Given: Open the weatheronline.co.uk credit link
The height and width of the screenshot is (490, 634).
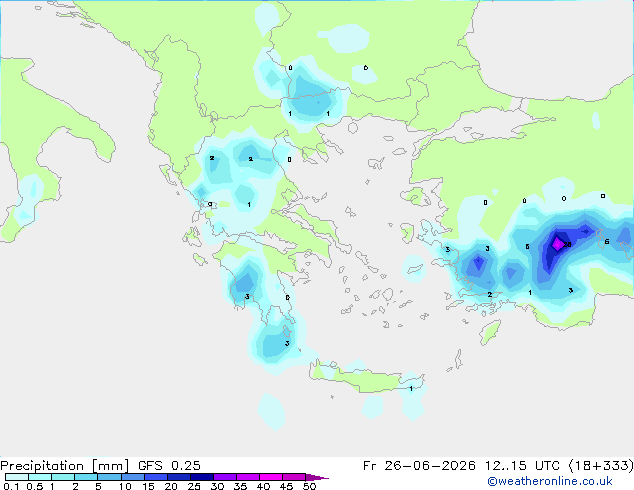Looking at the screenshot, I should [549, 481].
